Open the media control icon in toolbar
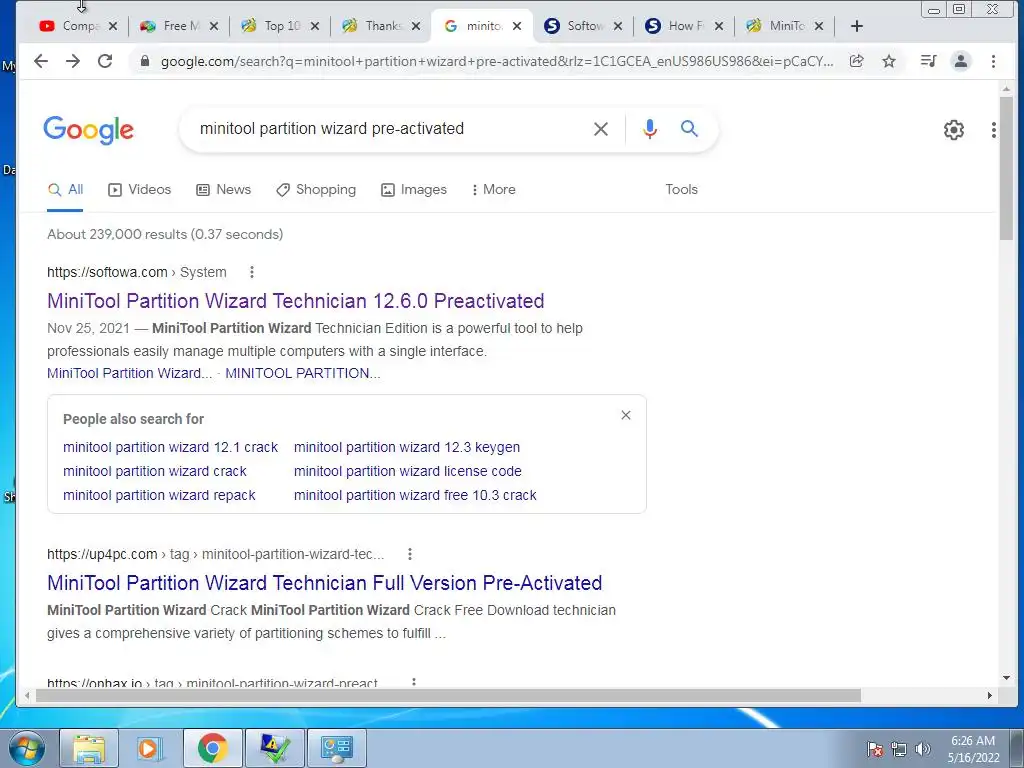1024x768 pixels. 928,61
